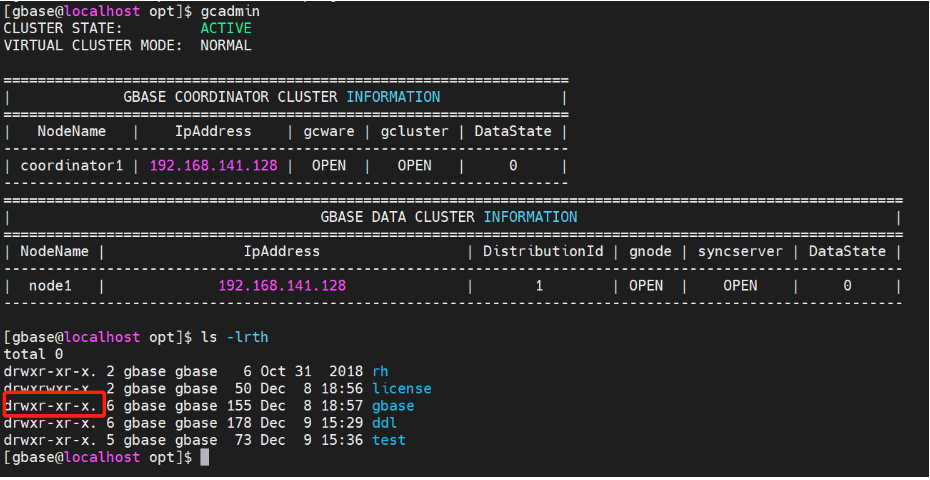
Task: Click the red-boxed drwxr-xr-x permissions
Action: pos(53,406)
